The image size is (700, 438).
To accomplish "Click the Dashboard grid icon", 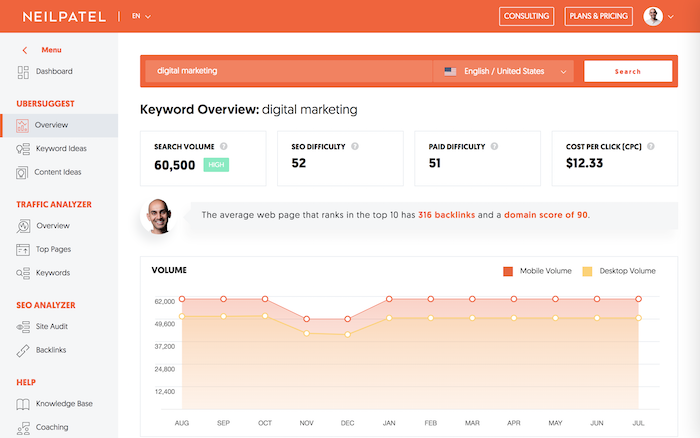I will (23, 72).
